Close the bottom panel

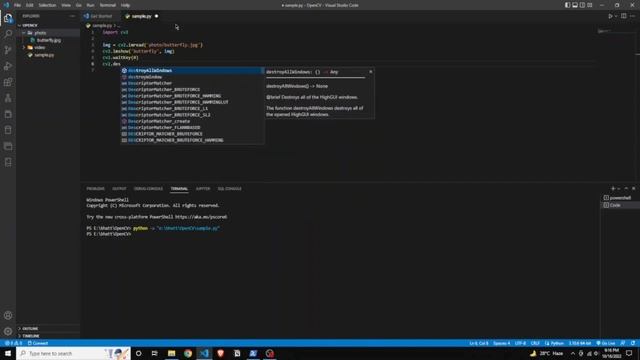pos(633,189)
